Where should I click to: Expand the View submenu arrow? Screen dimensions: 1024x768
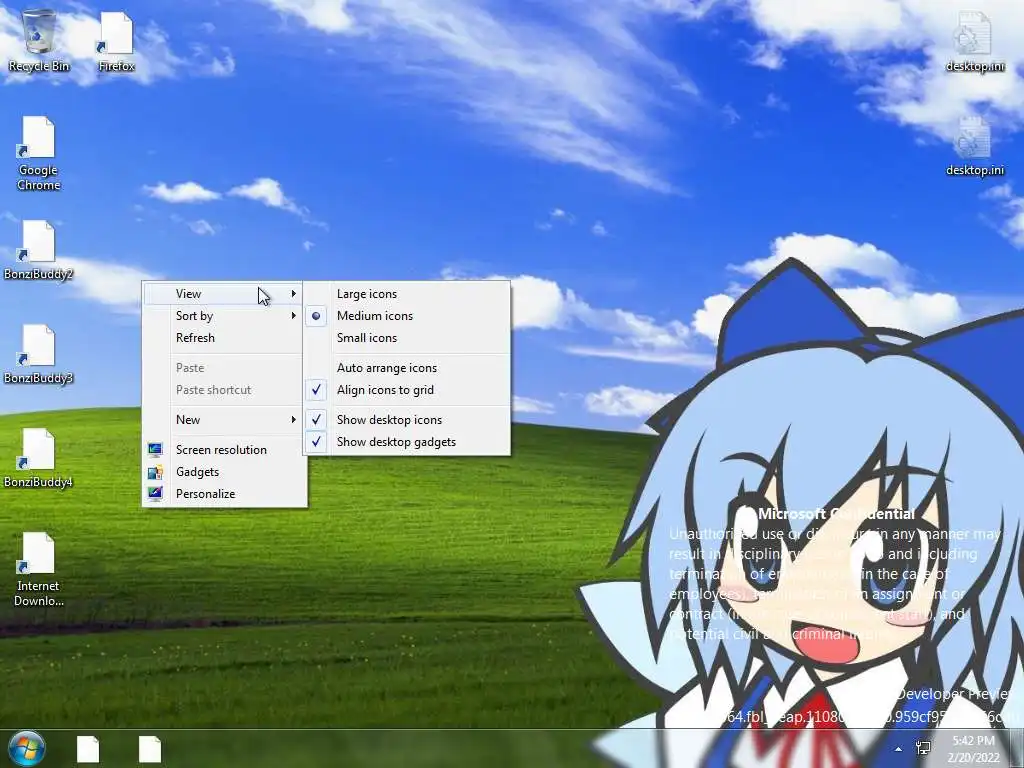point(294,294)
